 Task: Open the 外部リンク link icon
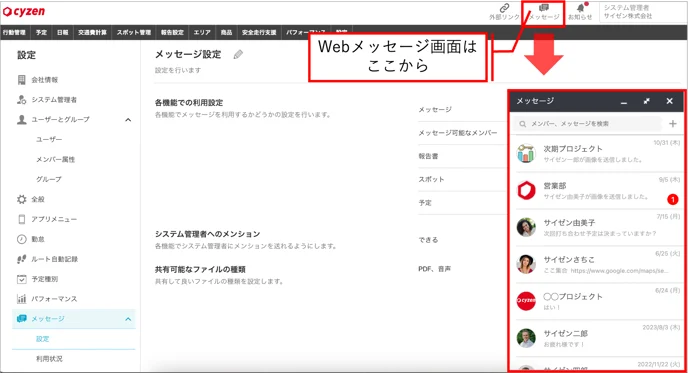tap(504, 8)
